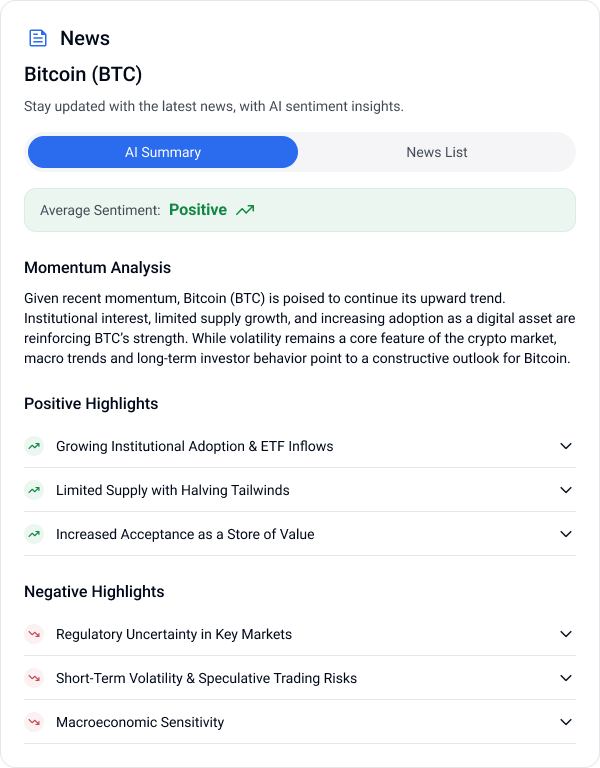Click red trend icon for Short-Term Volatility
Viewport: 600px width, 768px height.
click(34, 678)
